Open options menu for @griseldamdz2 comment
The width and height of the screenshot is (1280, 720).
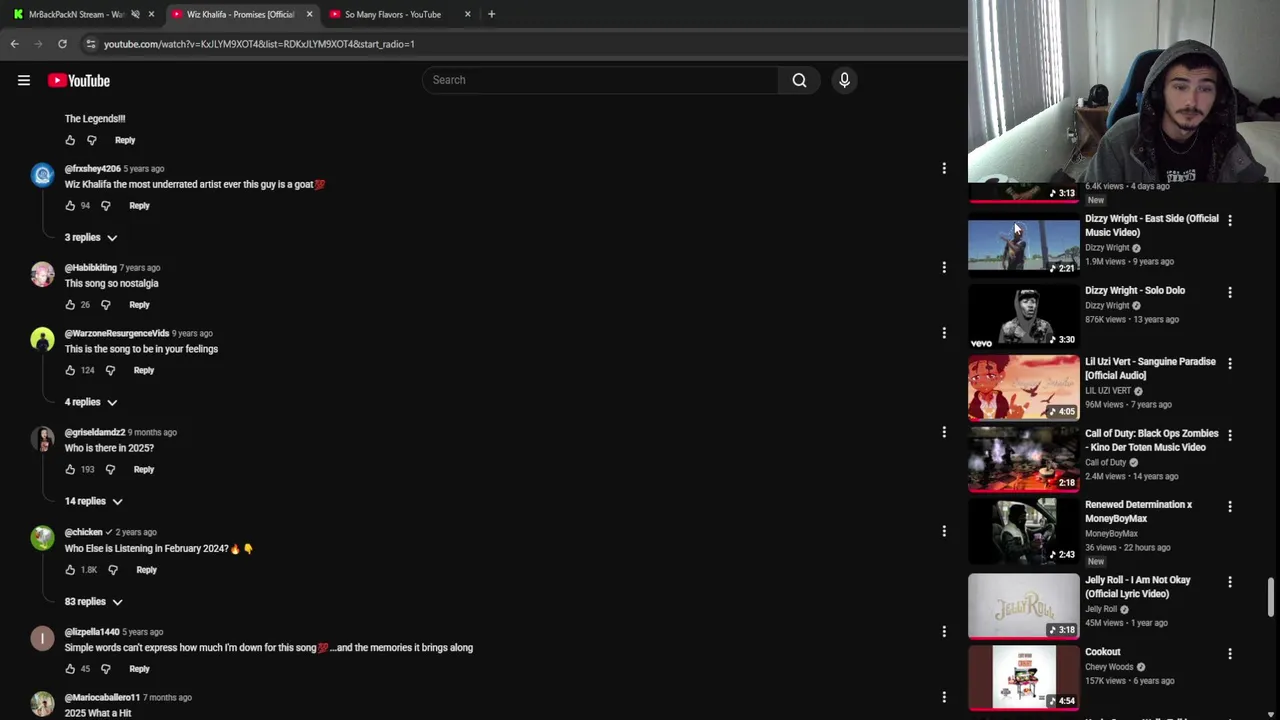[944, 432]
